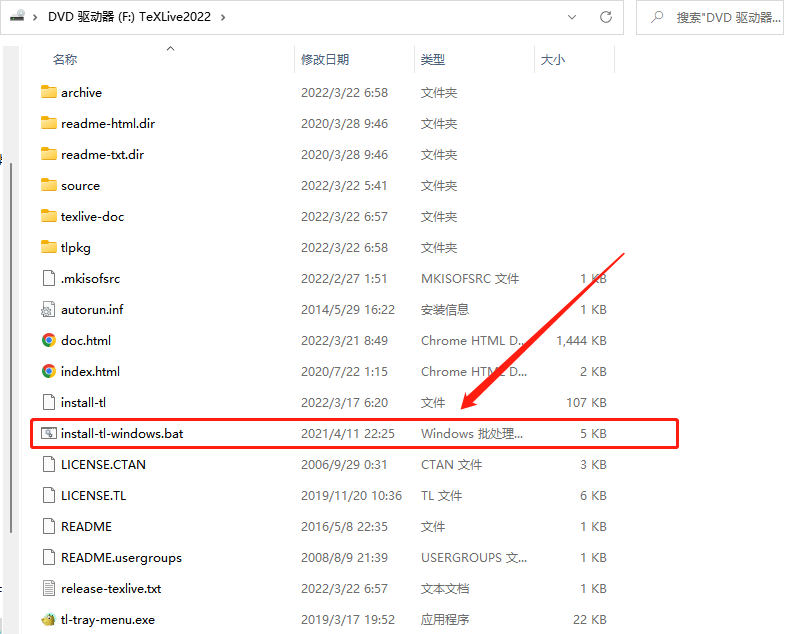This screenshot has width=785, height=634.
Task: Click the MKISOFSRC 文件 type cell
Action: point(470,279)
